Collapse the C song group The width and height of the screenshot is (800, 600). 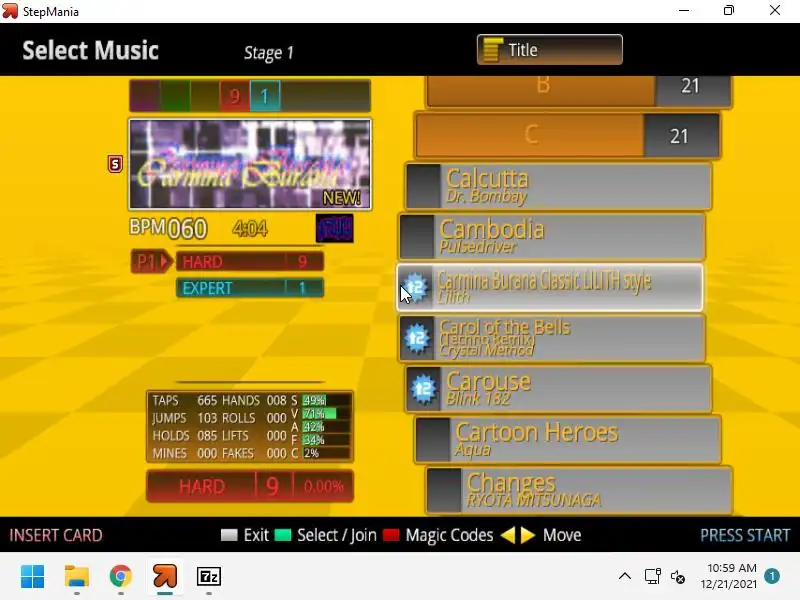click(568, 135)
